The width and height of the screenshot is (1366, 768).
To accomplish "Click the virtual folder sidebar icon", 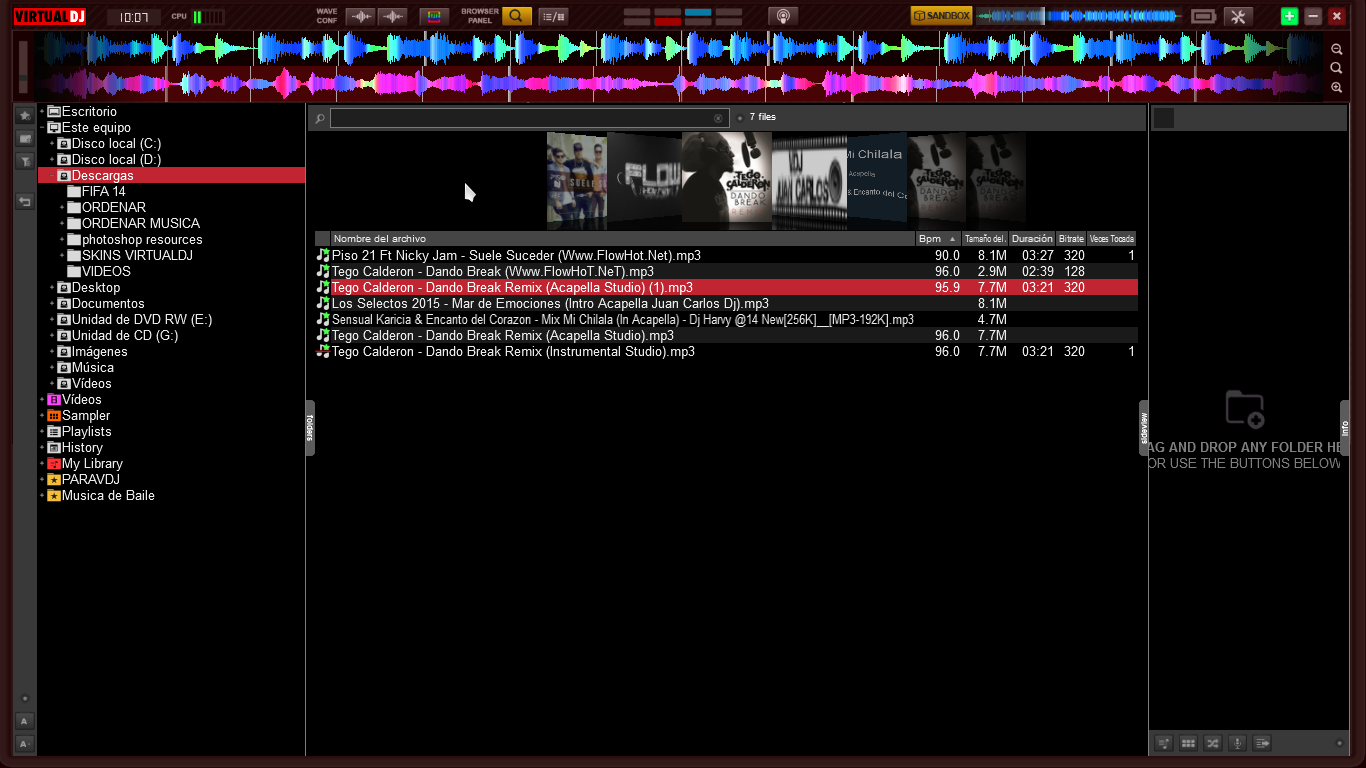I will [24, 138].
